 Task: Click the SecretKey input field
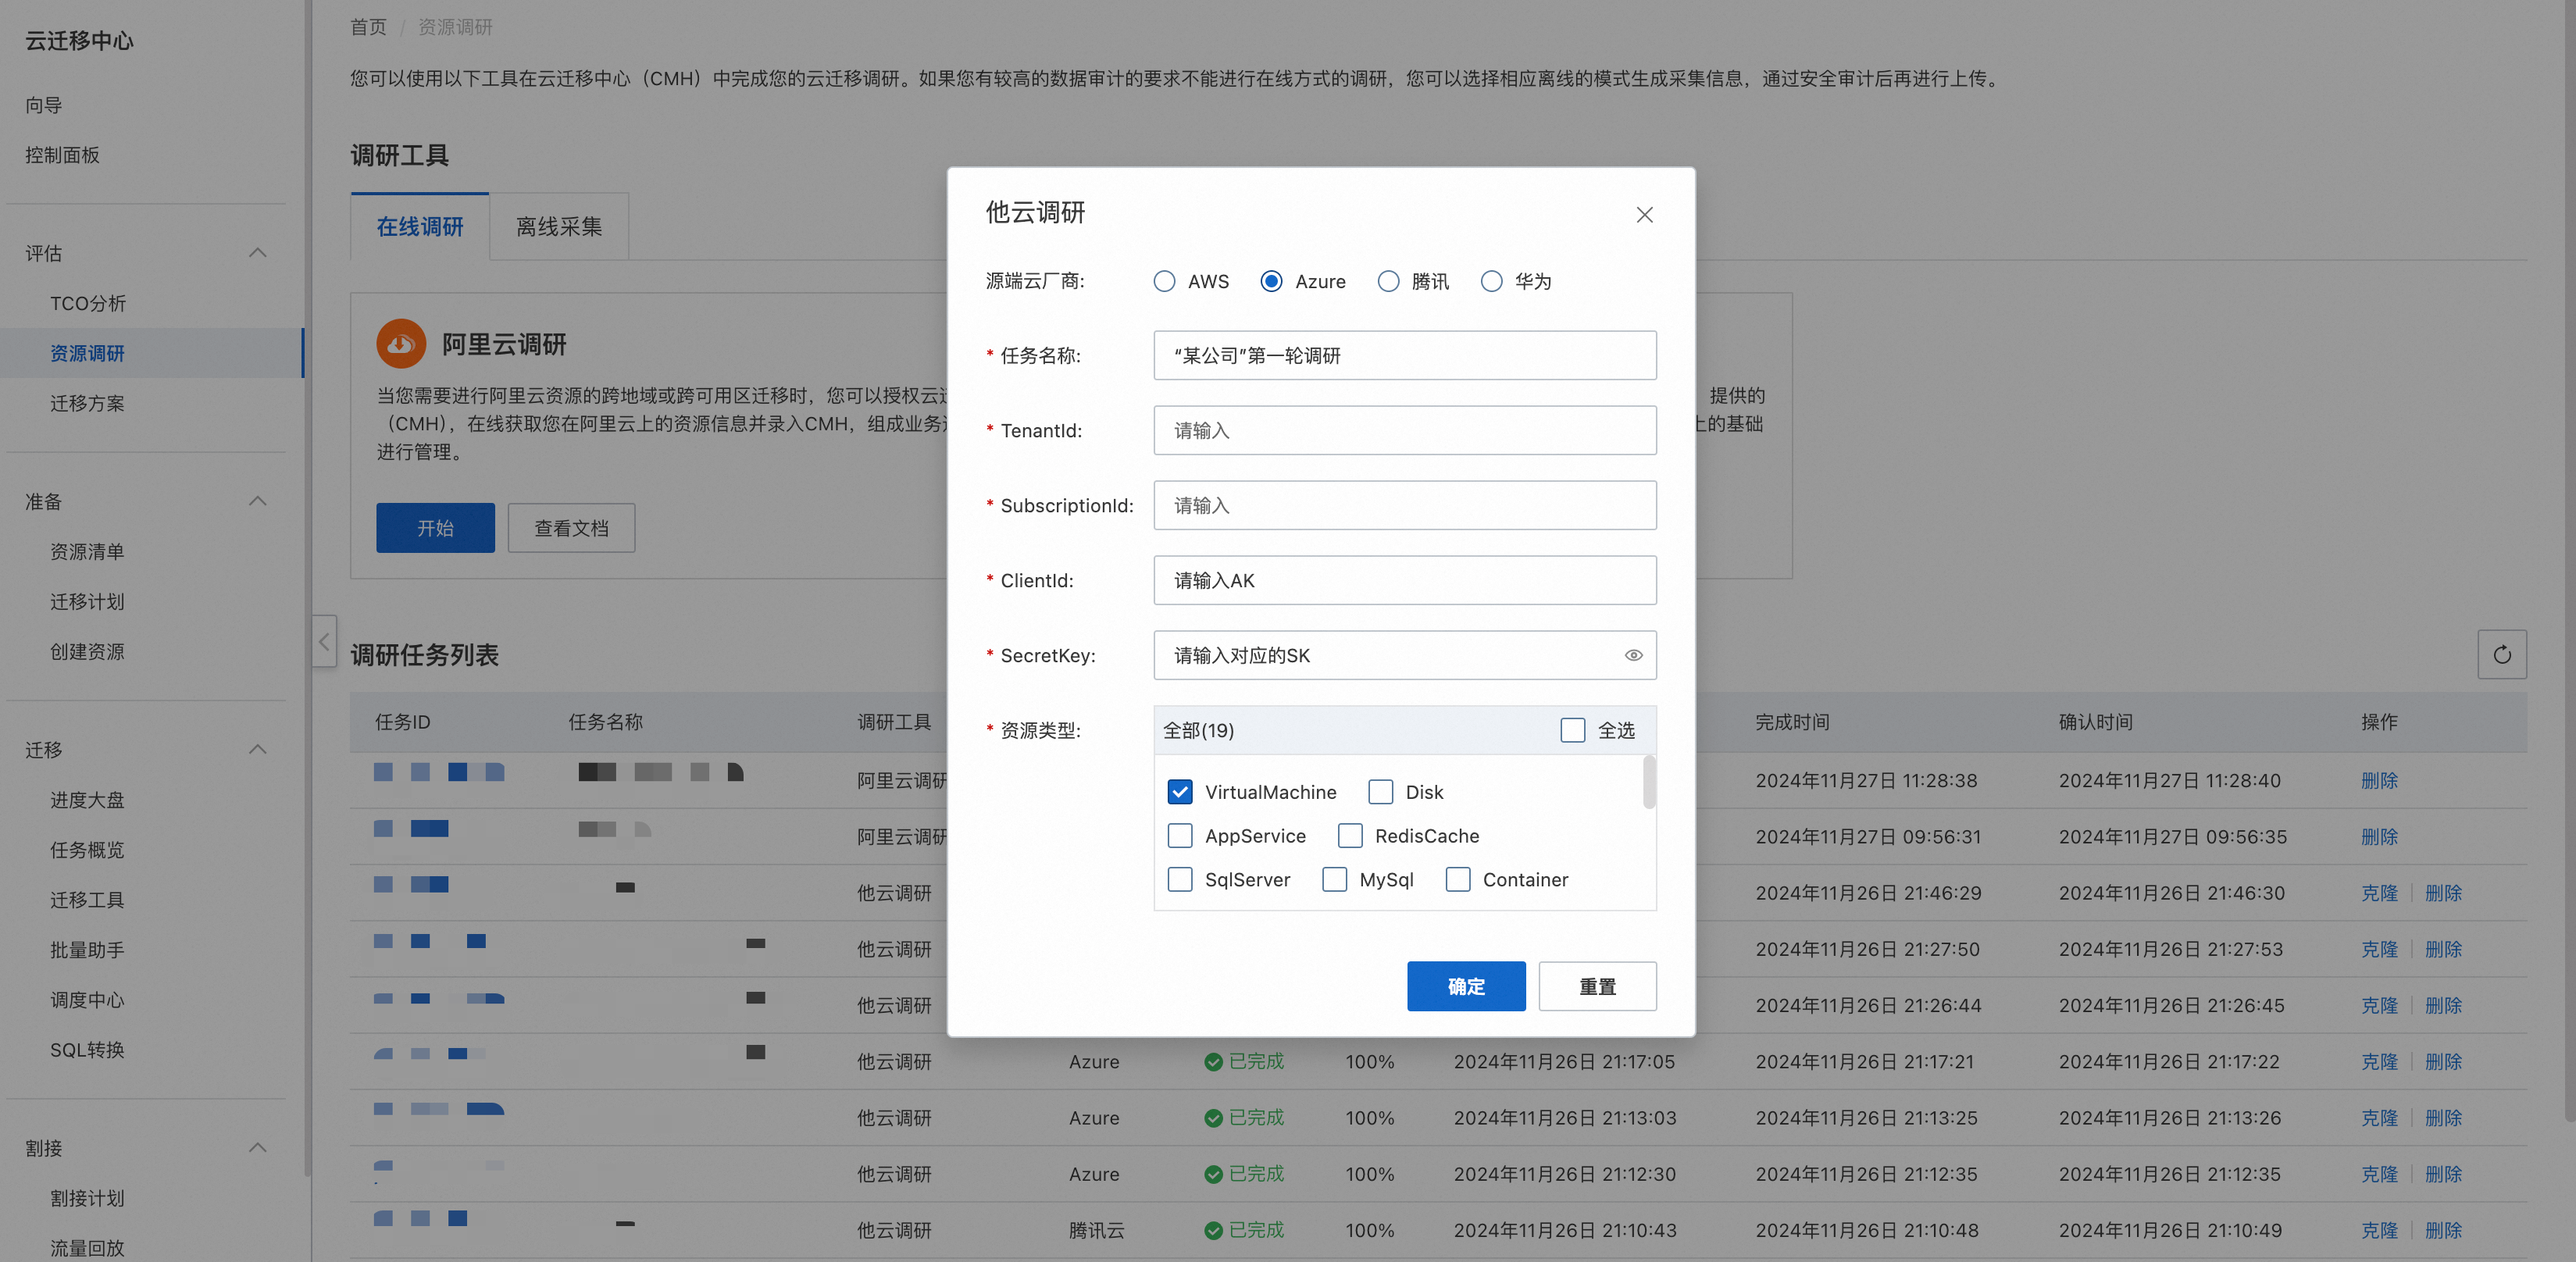click(x=1405, y=655)
